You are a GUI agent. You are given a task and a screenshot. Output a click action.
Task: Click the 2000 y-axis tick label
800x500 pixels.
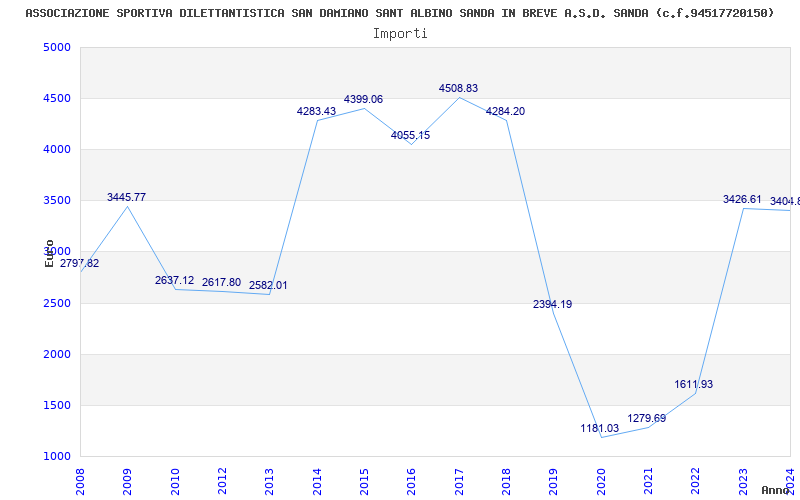pyautogui.click(x=57, y=355)
